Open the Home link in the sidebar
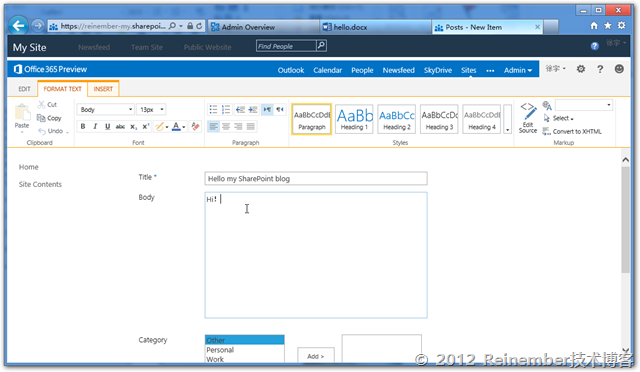 tap(29, 167)
